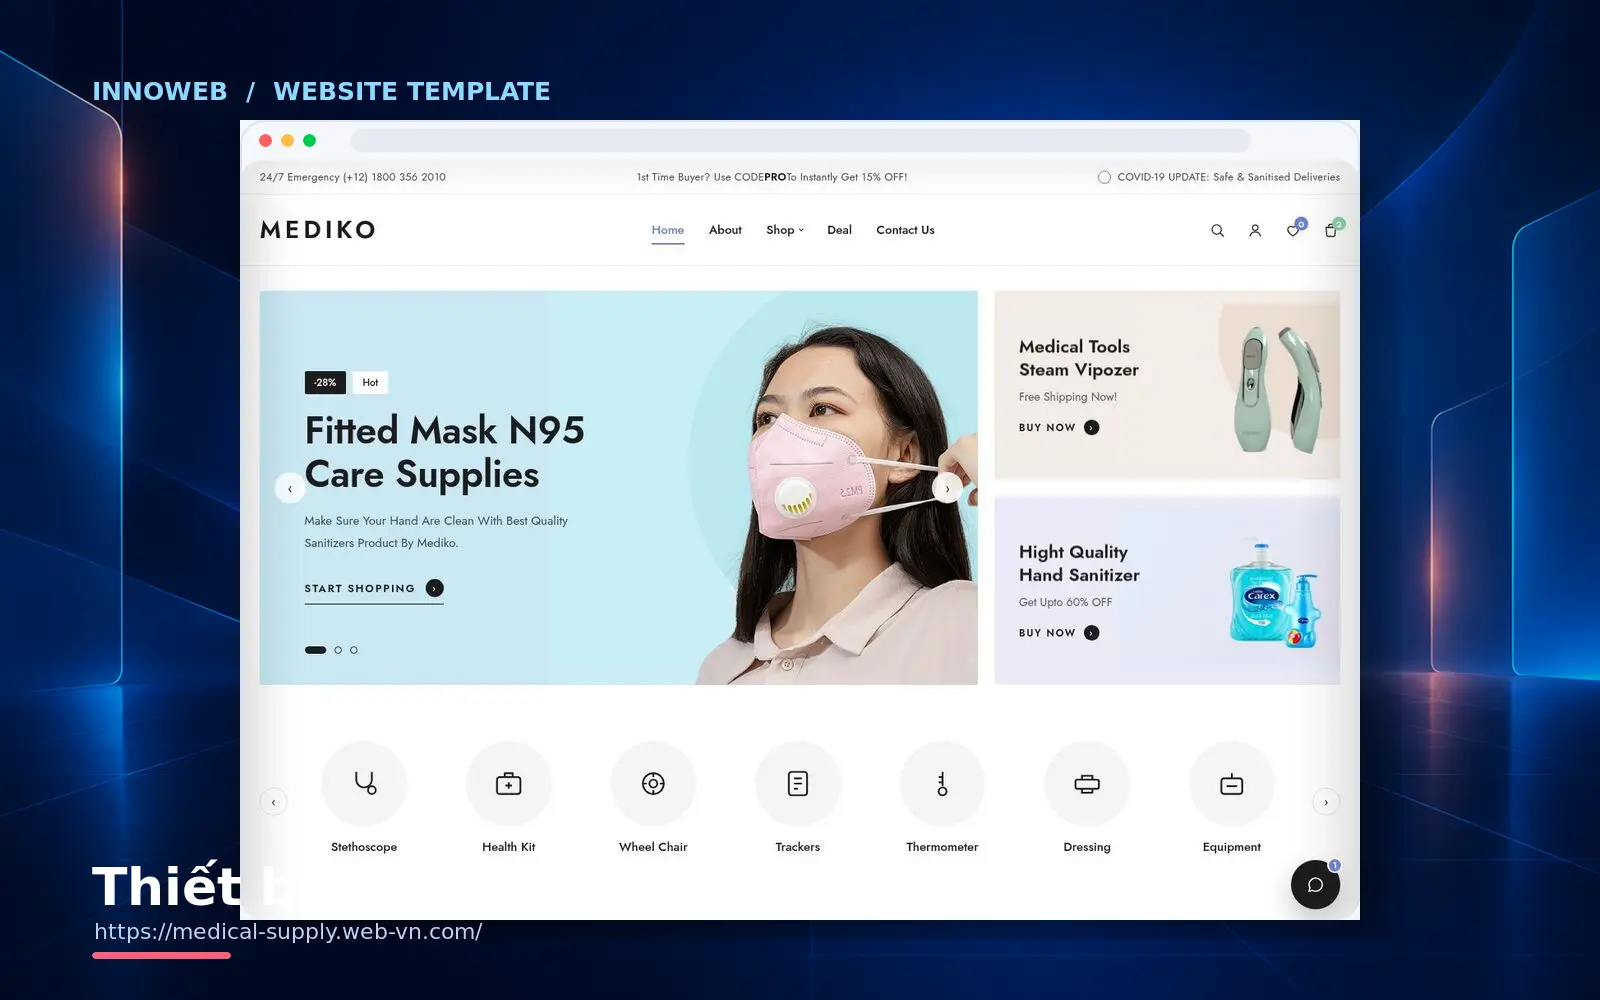Open the Steam Vipozer product image
The height and width of the screenshot is (1000, 1600).
[x=1280, y=388]
